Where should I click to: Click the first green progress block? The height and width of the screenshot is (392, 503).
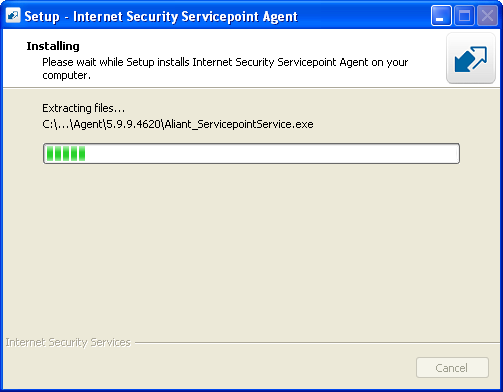pos(50,153)
